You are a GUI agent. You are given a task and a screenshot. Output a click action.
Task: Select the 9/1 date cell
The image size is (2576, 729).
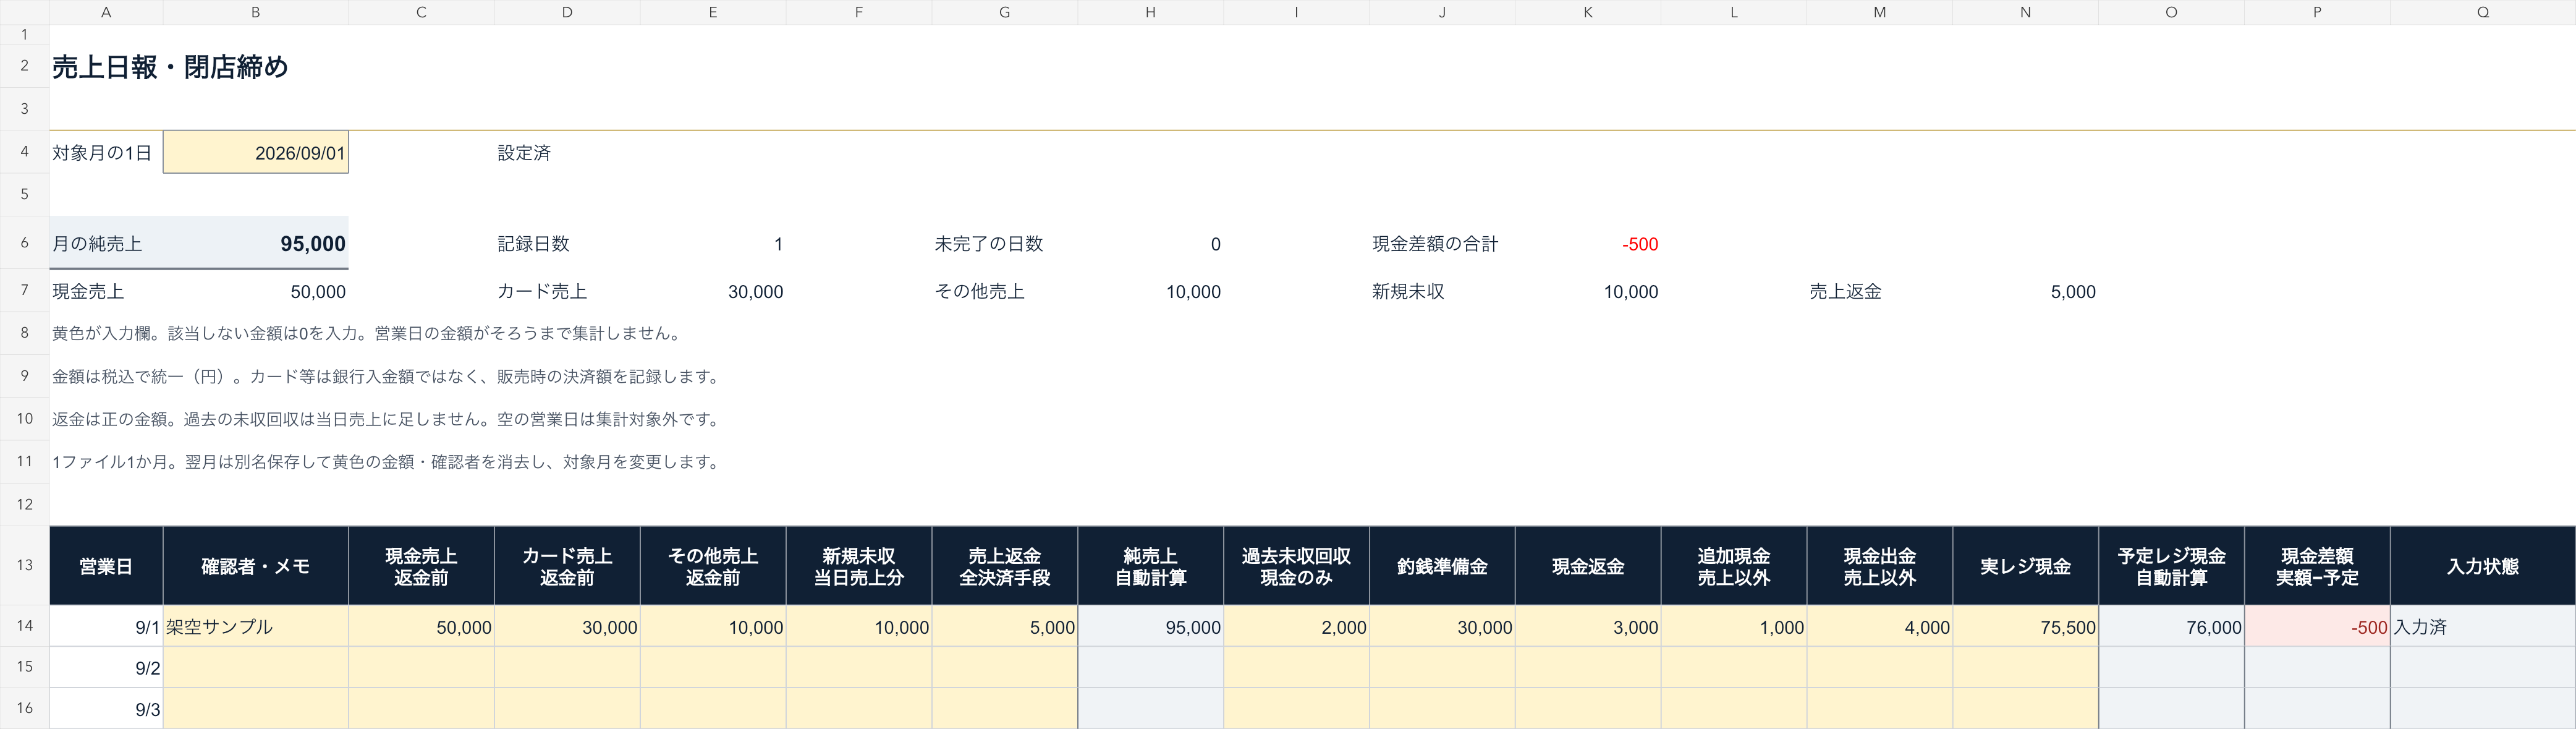(x=106, y=627)
